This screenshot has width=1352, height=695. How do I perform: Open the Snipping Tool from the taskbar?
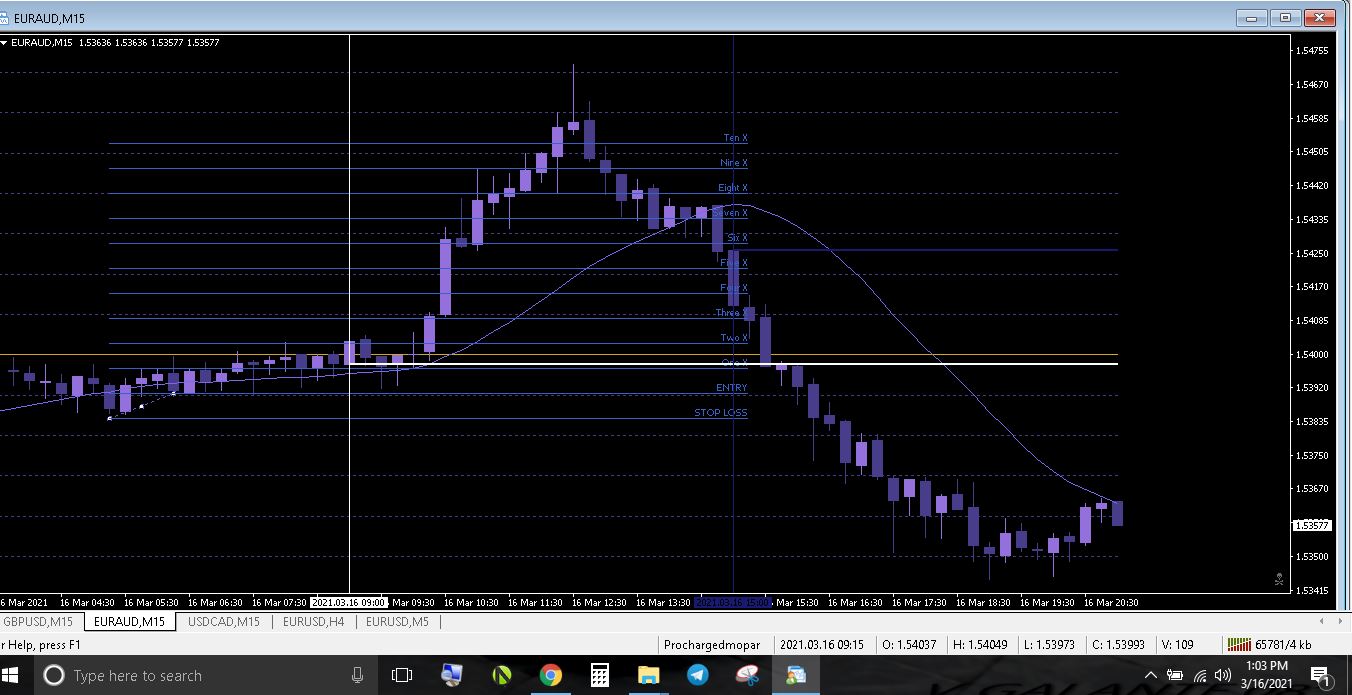[747, 676]
